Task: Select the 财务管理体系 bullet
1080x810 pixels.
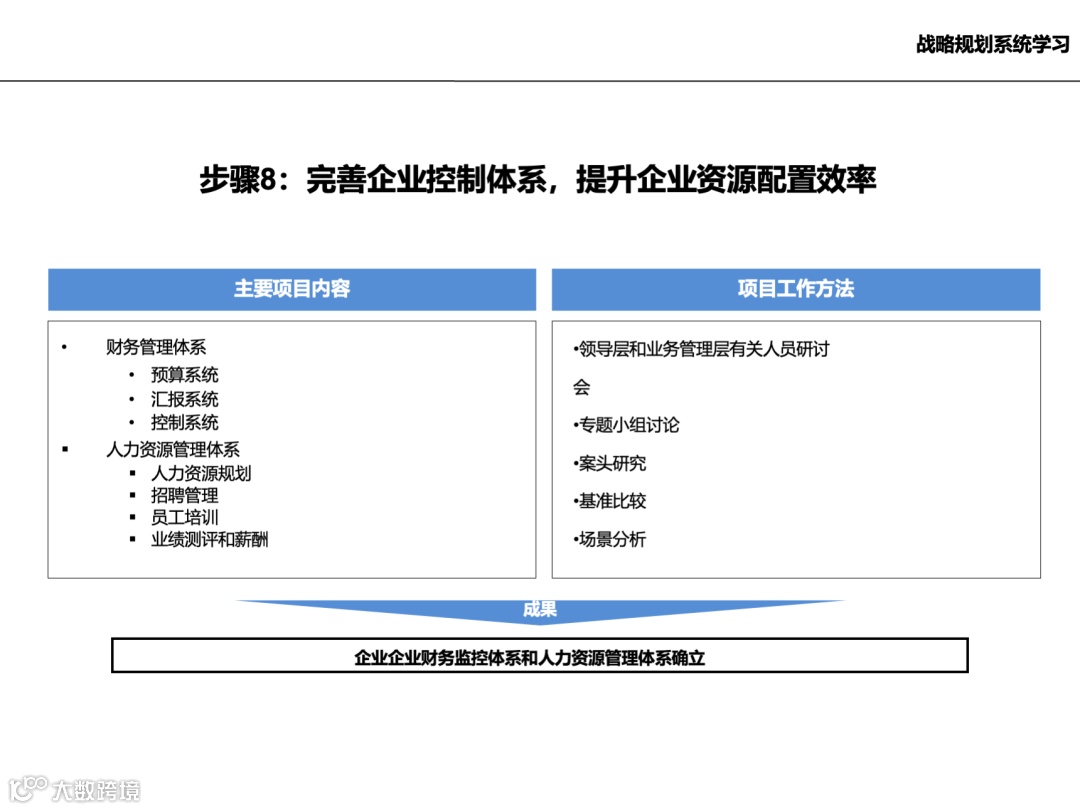Action: point(156,346)
